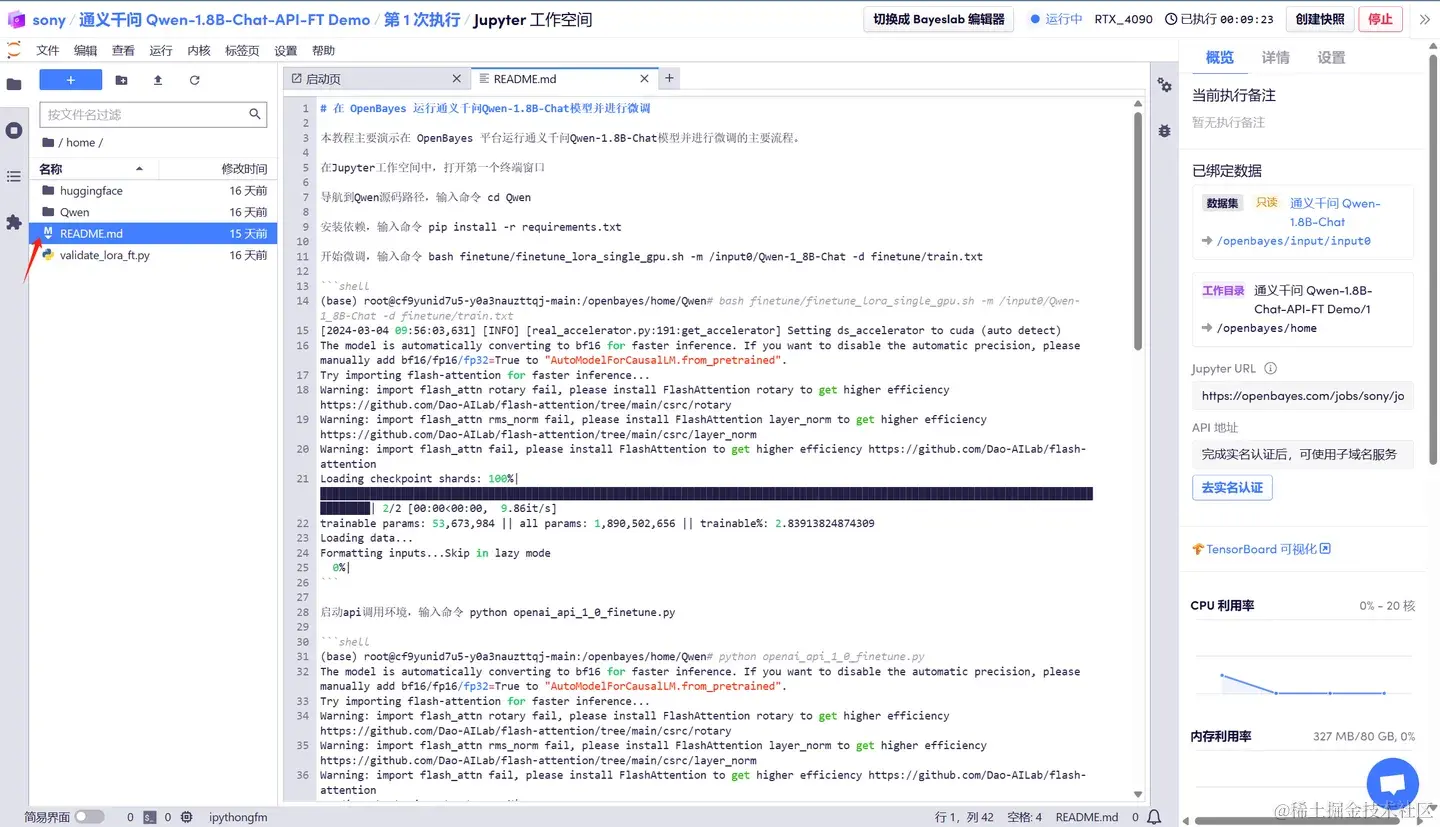Viewport: 1440px width, 827px height.
Task: Add a new tab with plus icon
Action: (670, 78)
